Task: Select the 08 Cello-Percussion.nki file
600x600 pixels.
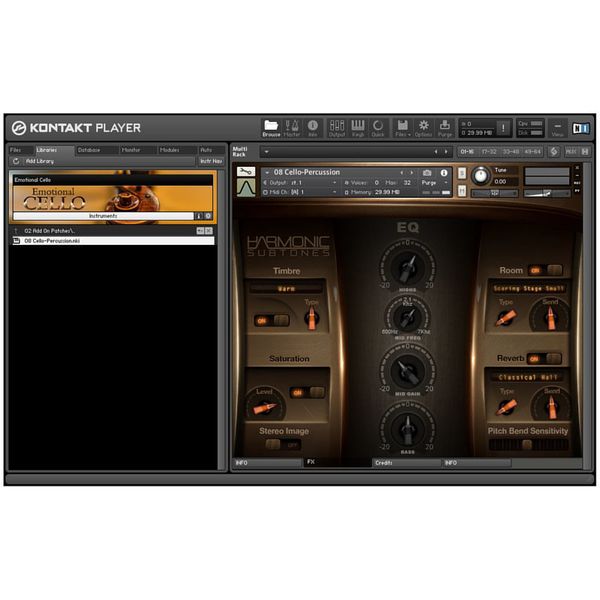Action: [53, 241]
